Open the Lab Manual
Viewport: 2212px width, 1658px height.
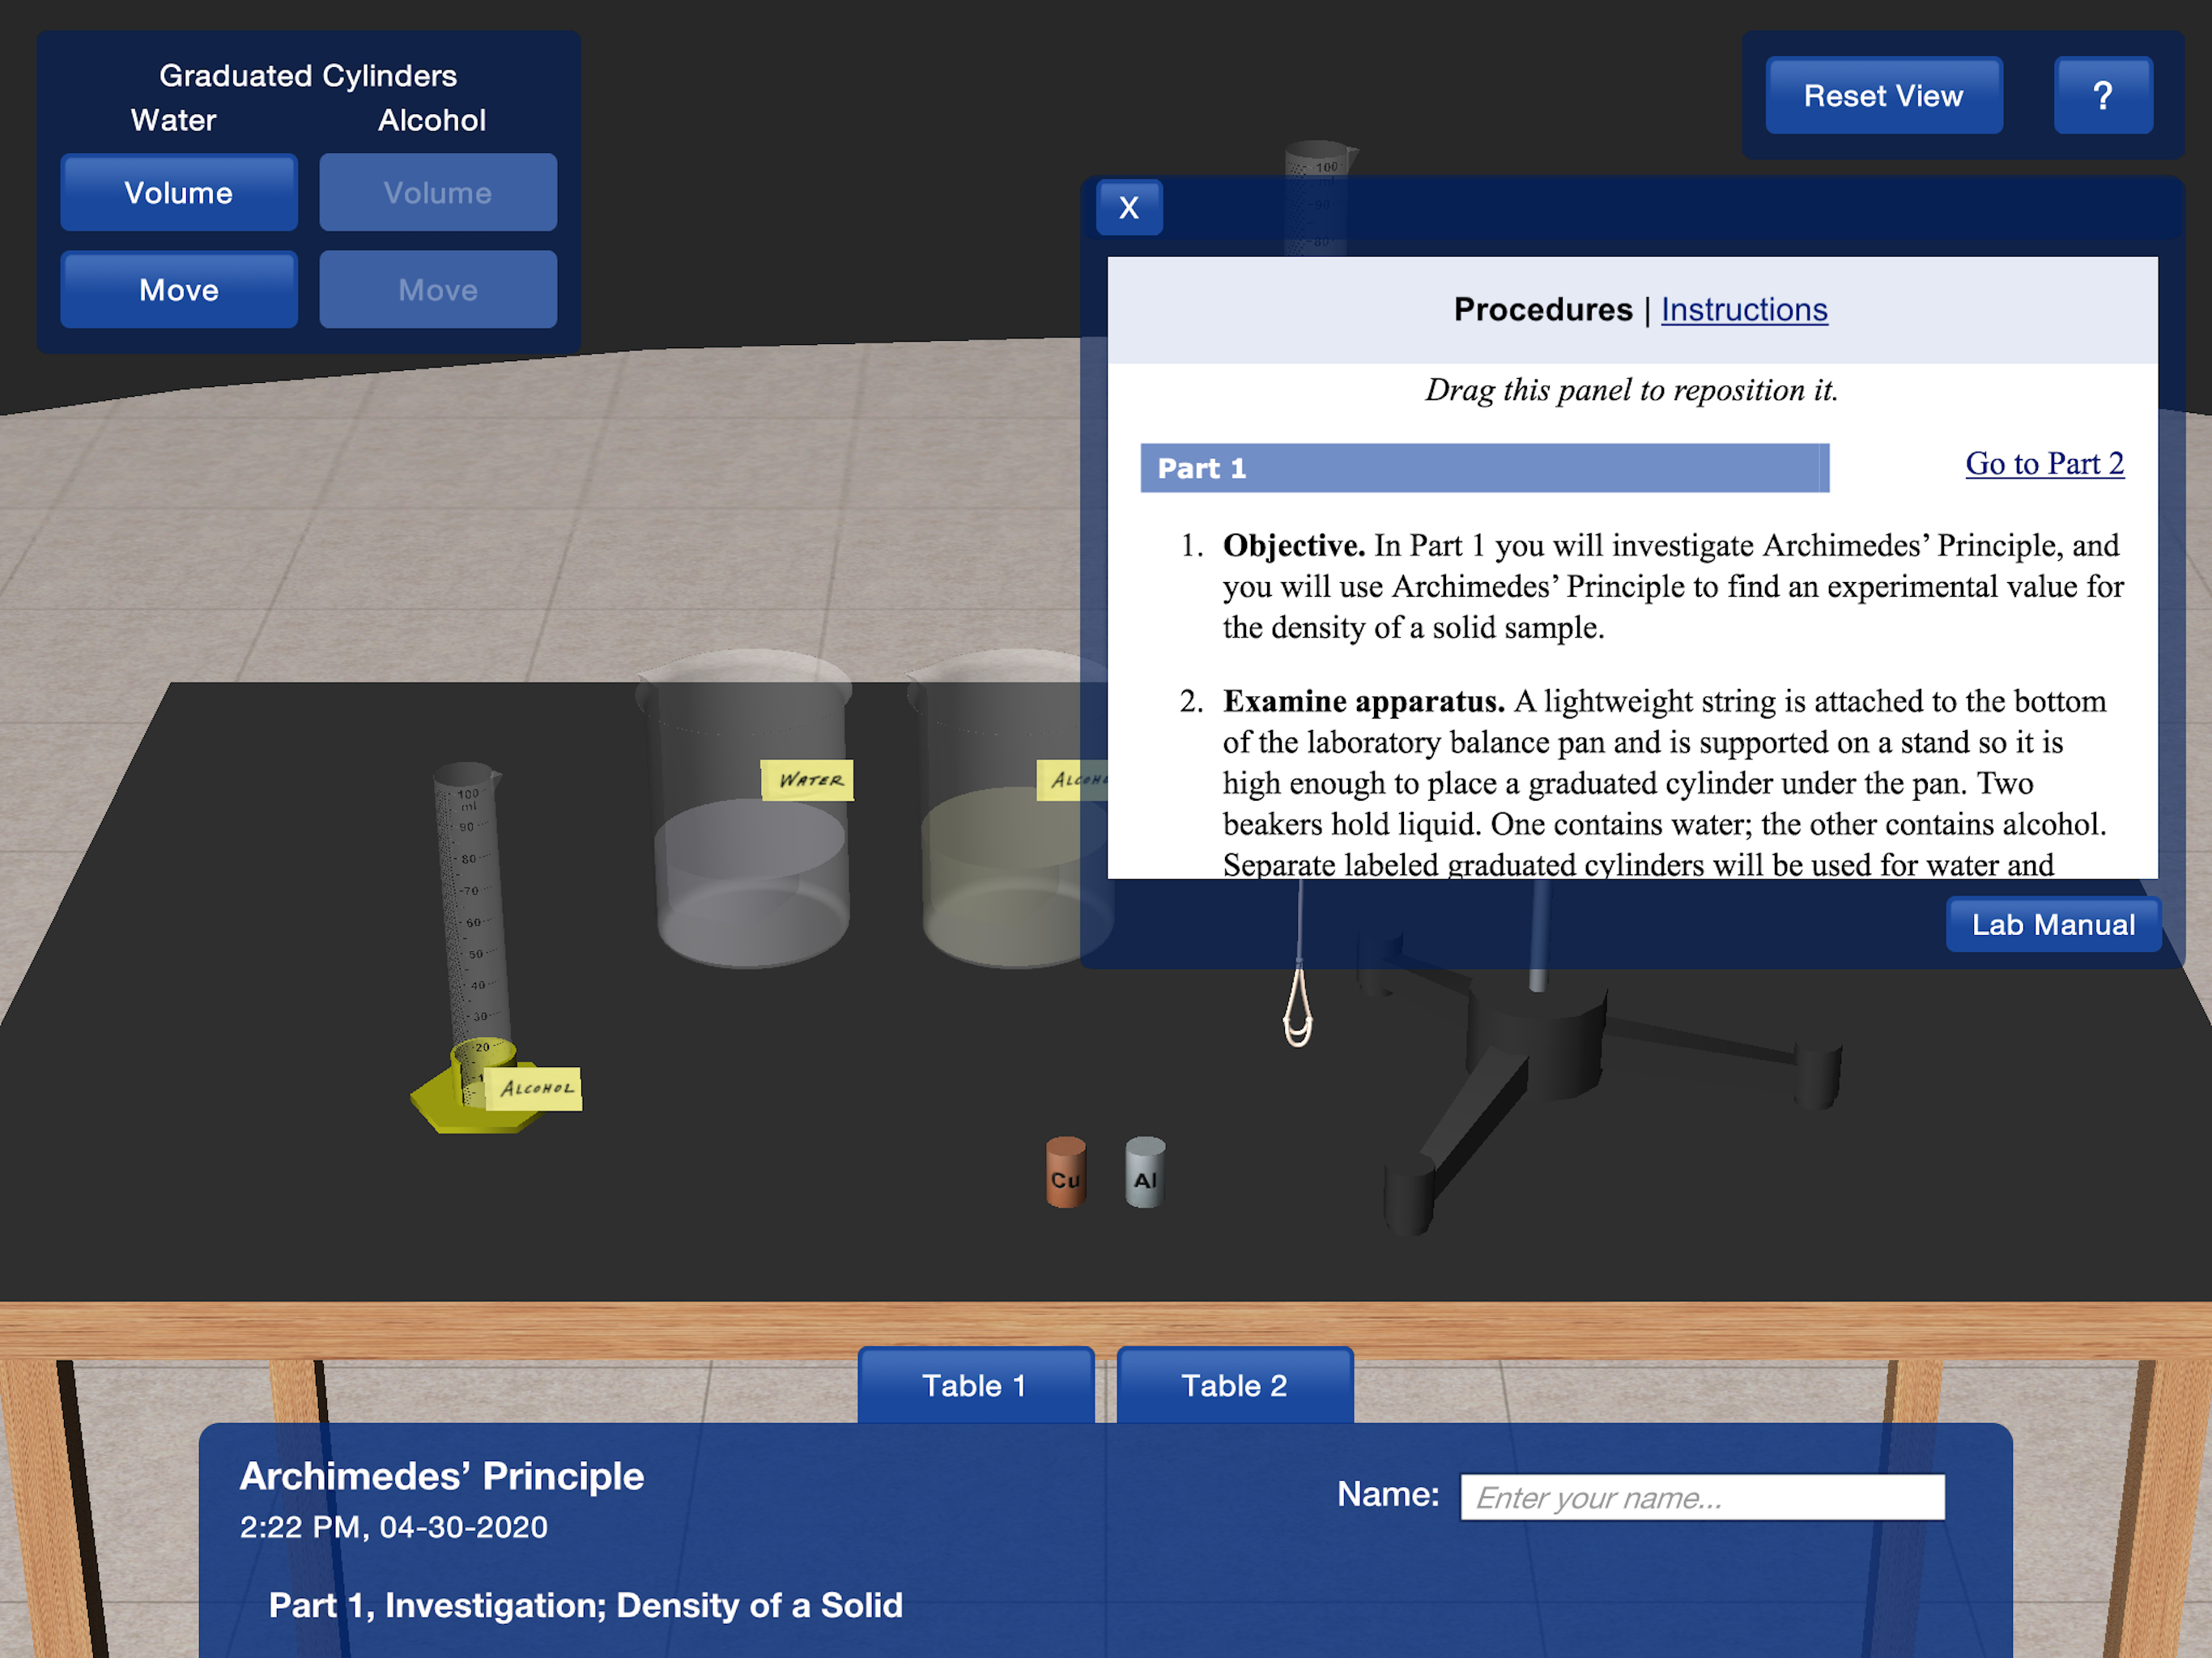pos(2053,925)
